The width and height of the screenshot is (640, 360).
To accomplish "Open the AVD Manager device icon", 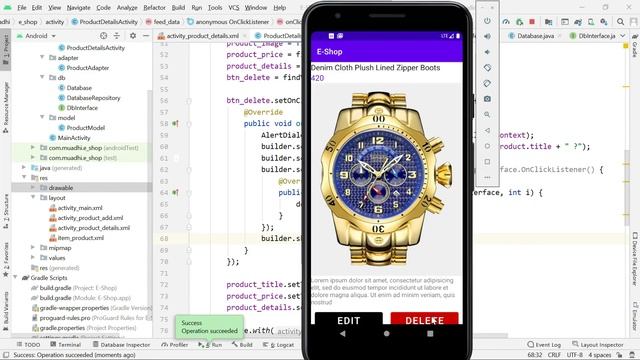I will pyautogui.click(x=591, y=22).
